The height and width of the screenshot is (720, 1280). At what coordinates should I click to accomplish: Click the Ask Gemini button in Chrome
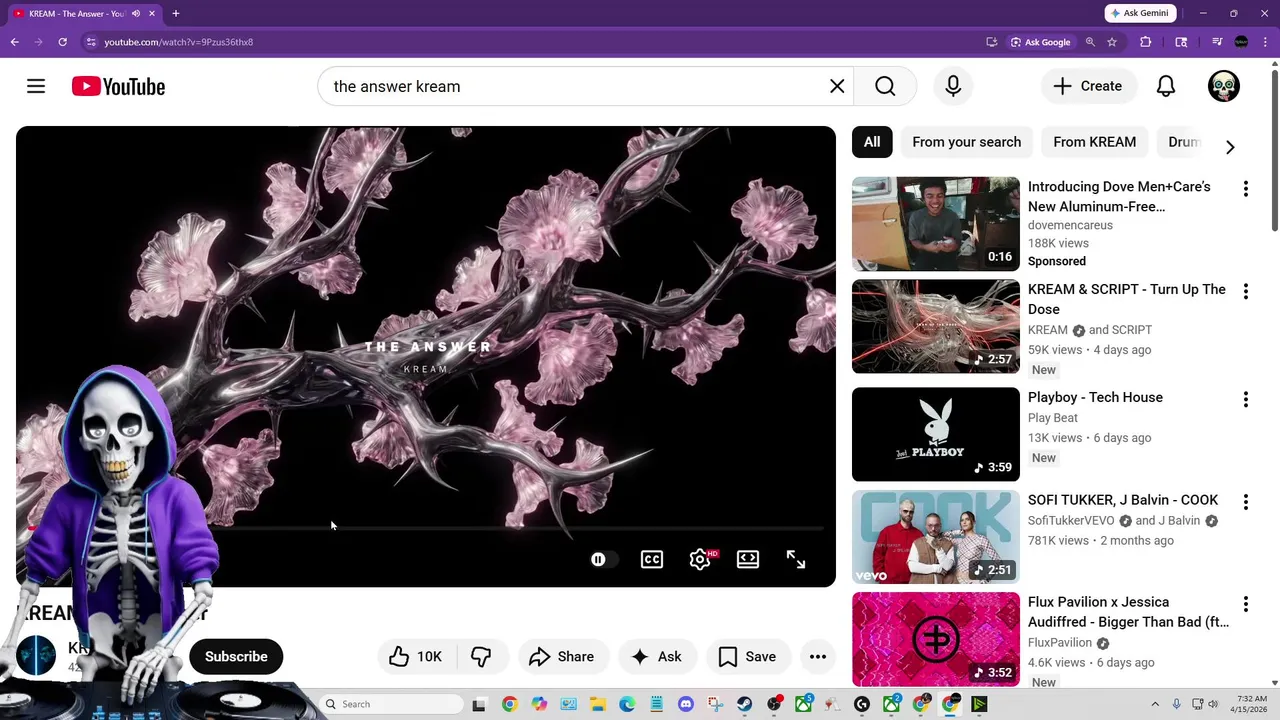[1140, 13]
